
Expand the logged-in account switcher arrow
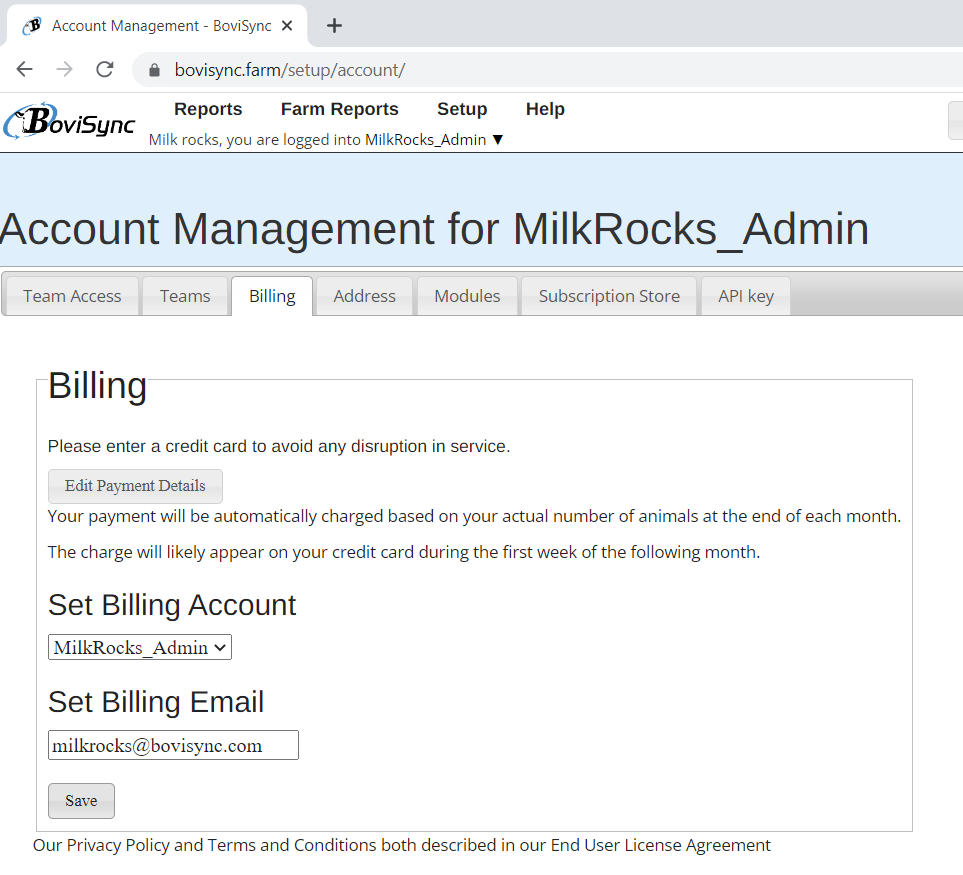tap(498, 140)
